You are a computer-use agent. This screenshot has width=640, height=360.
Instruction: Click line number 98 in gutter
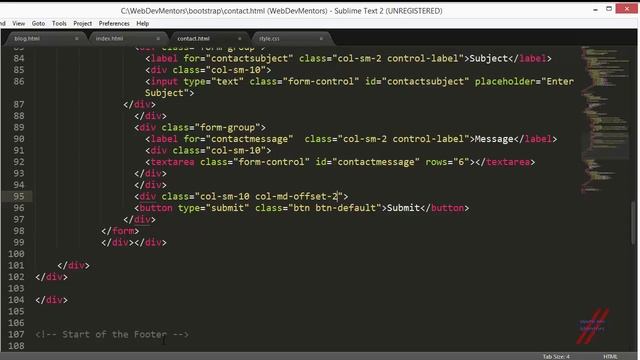click(x=19, y=231)
